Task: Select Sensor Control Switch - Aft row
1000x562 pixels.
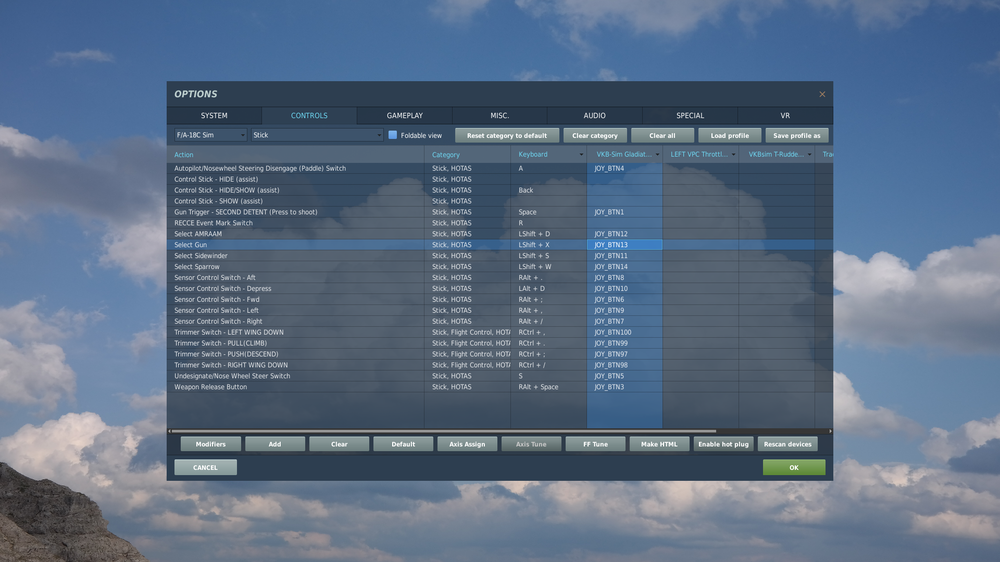Action: point(500,277)
